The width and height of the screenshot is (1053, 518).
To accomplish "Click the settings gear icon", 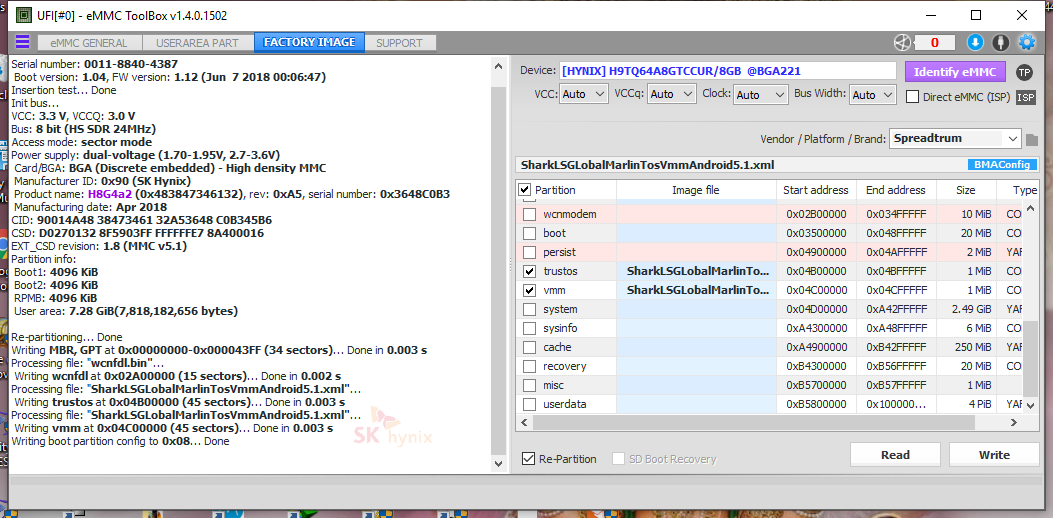I will tap(1026, 42).
